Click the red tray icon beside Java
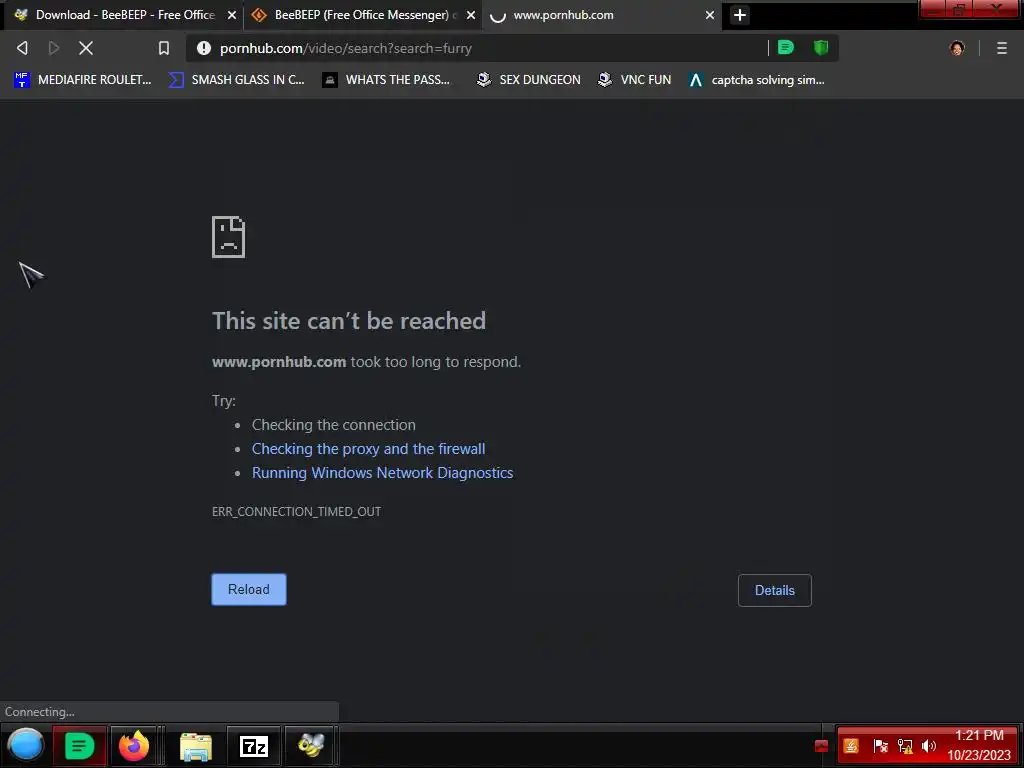Screen dimensions: 1024x768 822,746
